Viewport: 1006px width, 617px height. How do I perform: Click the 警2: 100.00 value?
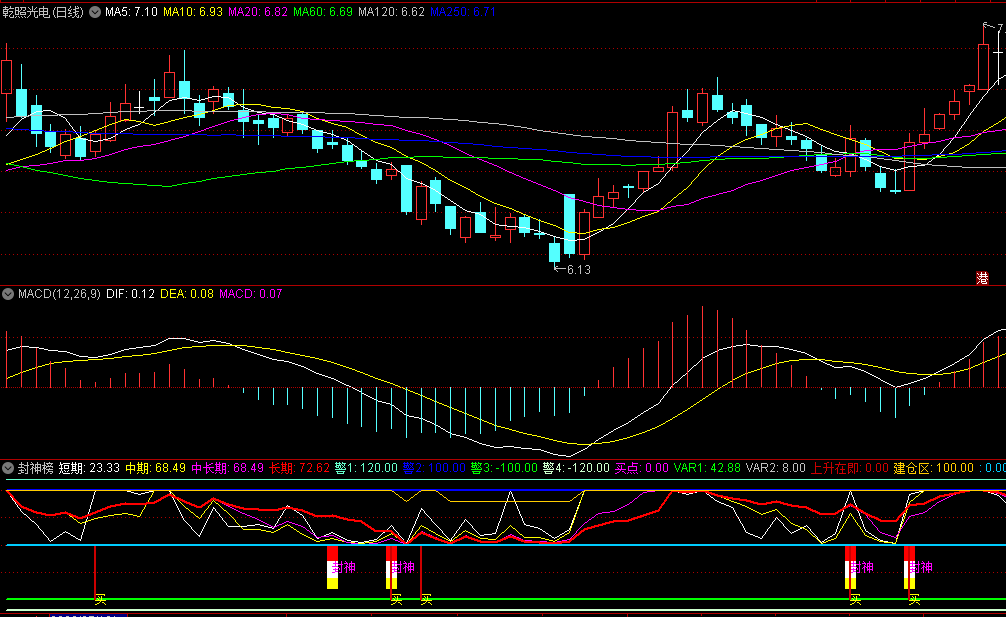(x=434, y=468)
